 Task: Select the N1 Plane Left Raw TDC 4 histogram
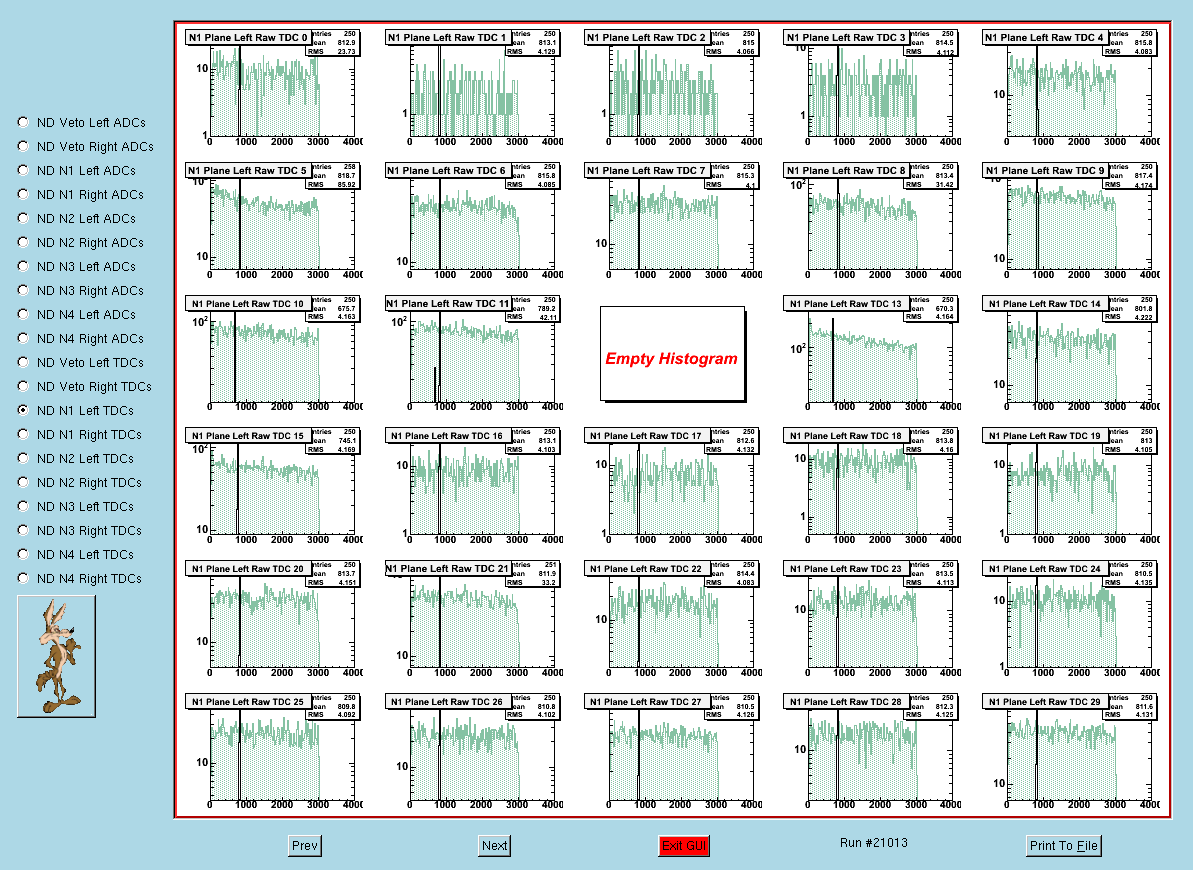coord(1071,88)
